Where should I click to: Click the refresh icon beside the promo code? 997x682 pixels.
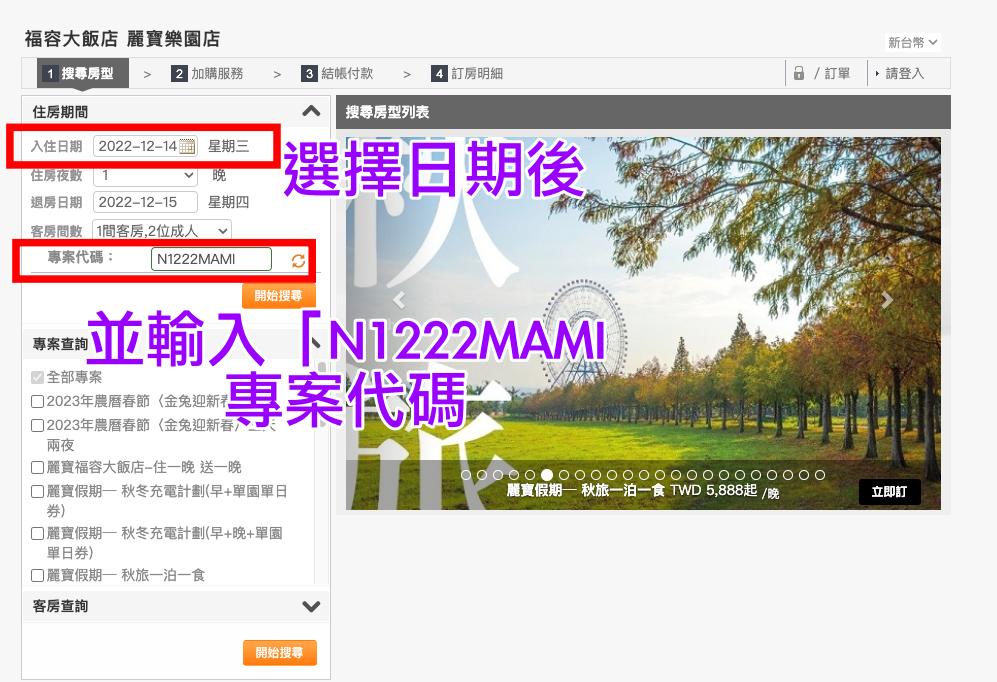point(298,261)
